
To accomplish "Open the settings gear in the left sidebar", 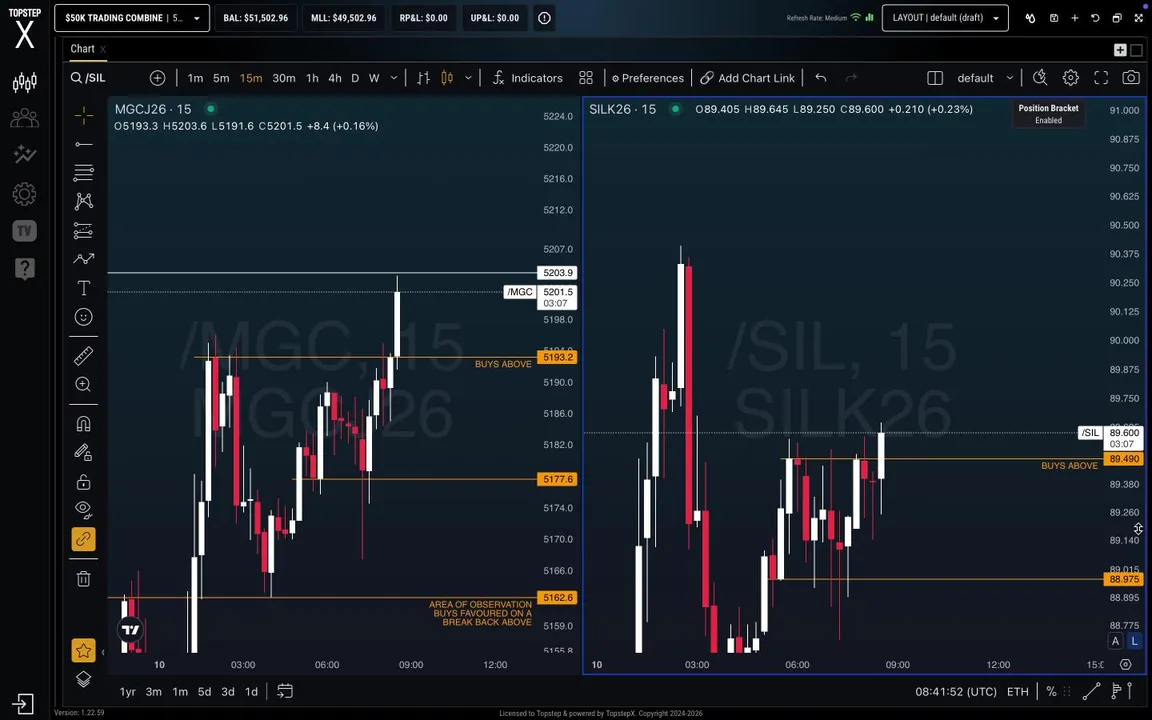I will point(24,194).
